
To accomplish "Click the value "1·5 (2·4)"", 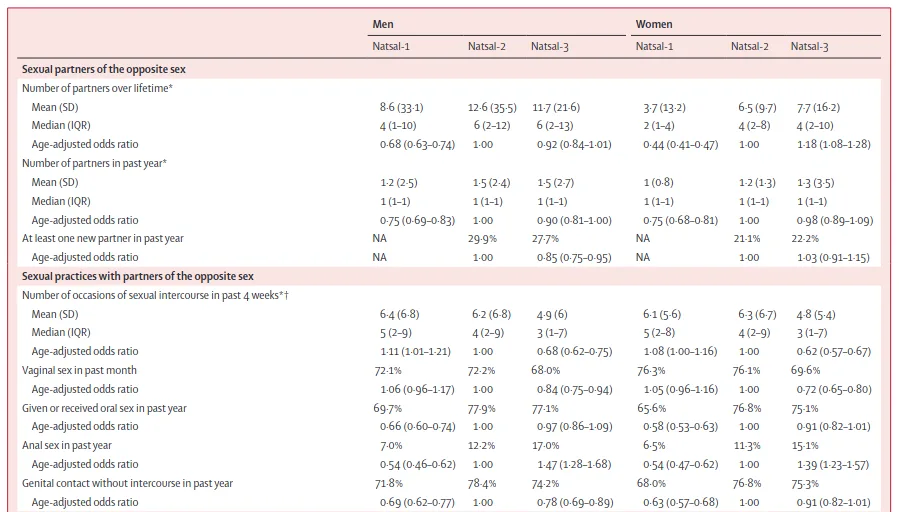I will 491,182.
